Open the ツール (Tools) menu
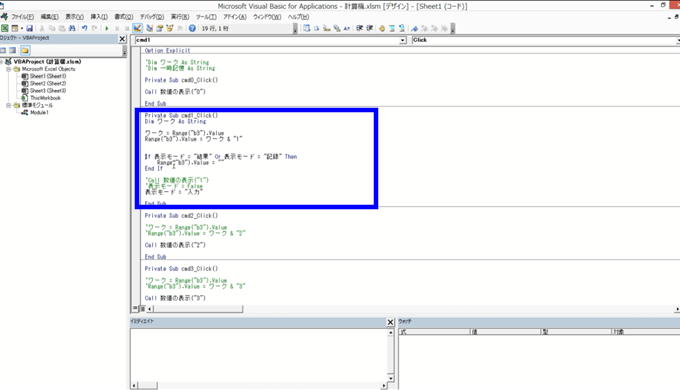The height and width of the screenshot is (390, 680). tap(206, 17)
